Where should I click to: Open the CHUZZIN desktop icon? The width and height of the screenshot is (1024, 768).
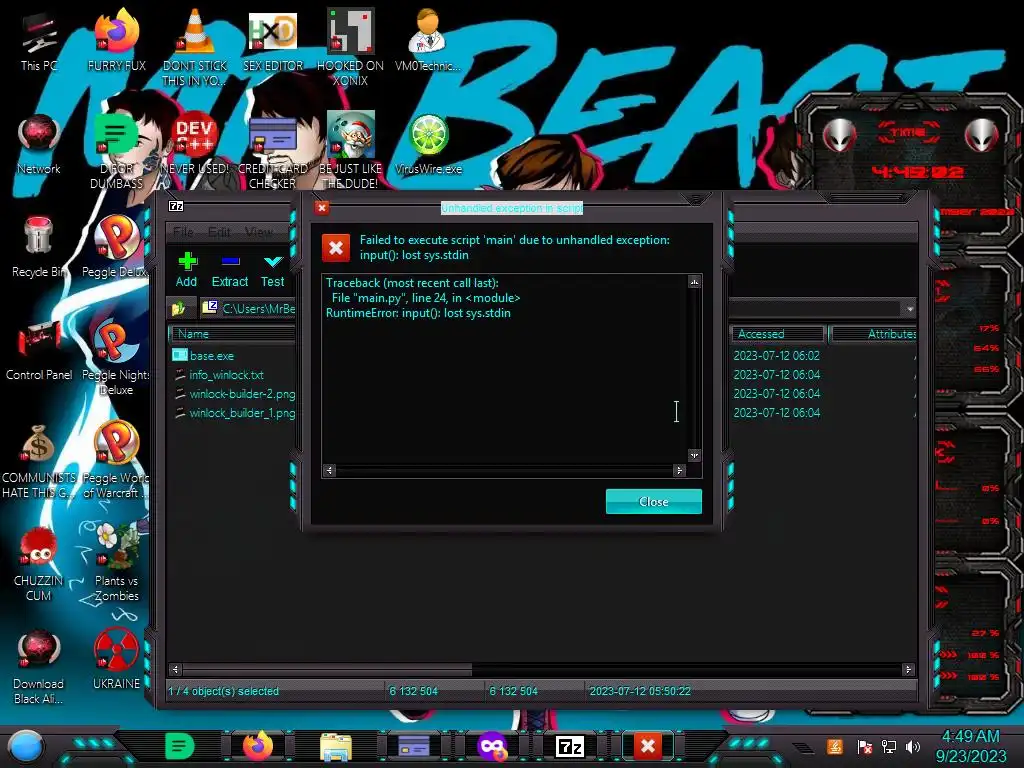(39, 564)
